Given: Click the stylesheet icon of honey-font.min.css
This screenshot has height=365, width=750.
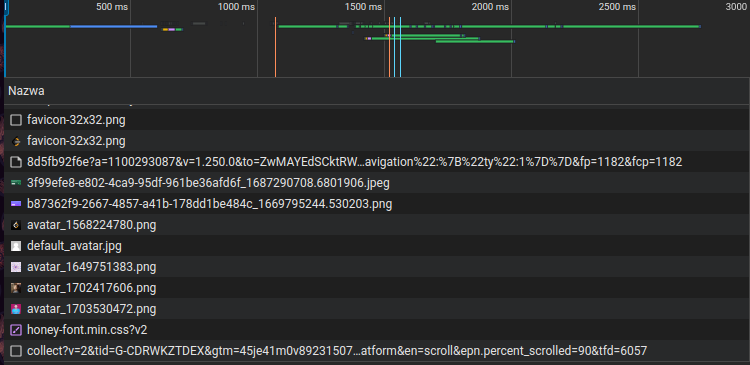Looking at the screenshot, I should tap(16, 330).
